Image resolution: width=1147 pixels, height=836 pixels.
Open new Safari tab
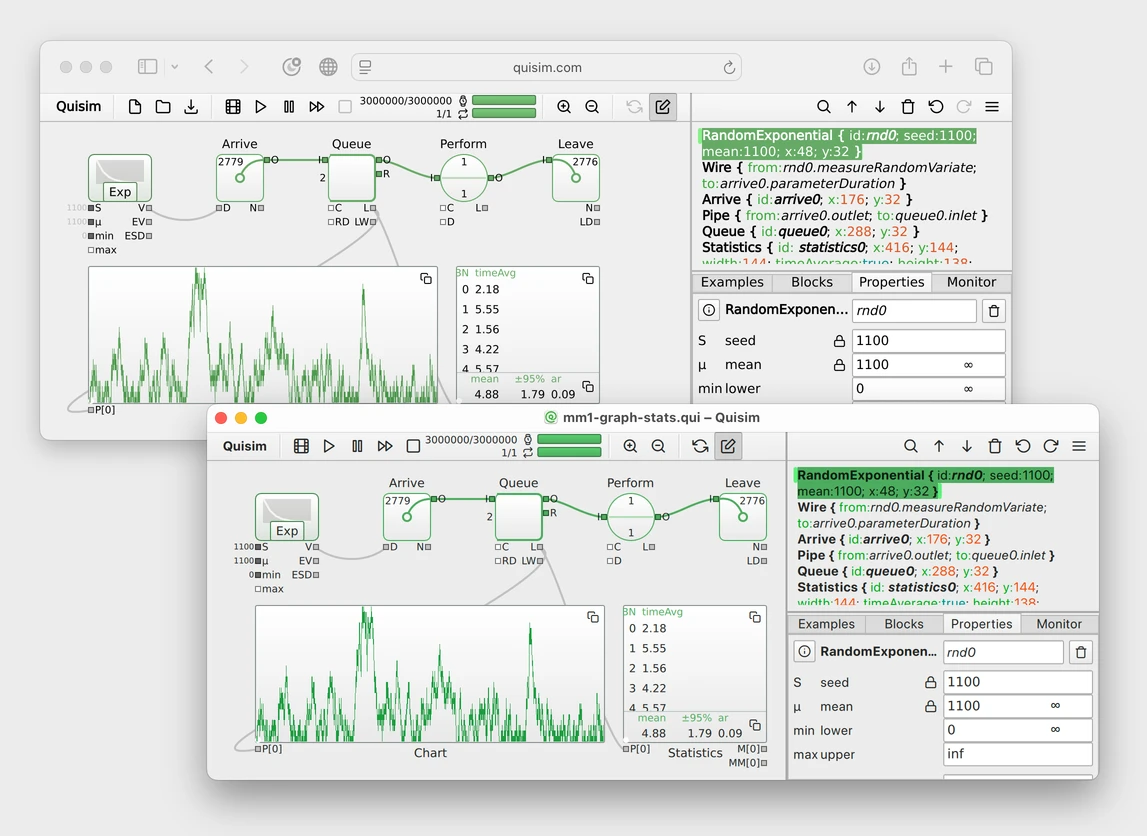tap(946, 67)
